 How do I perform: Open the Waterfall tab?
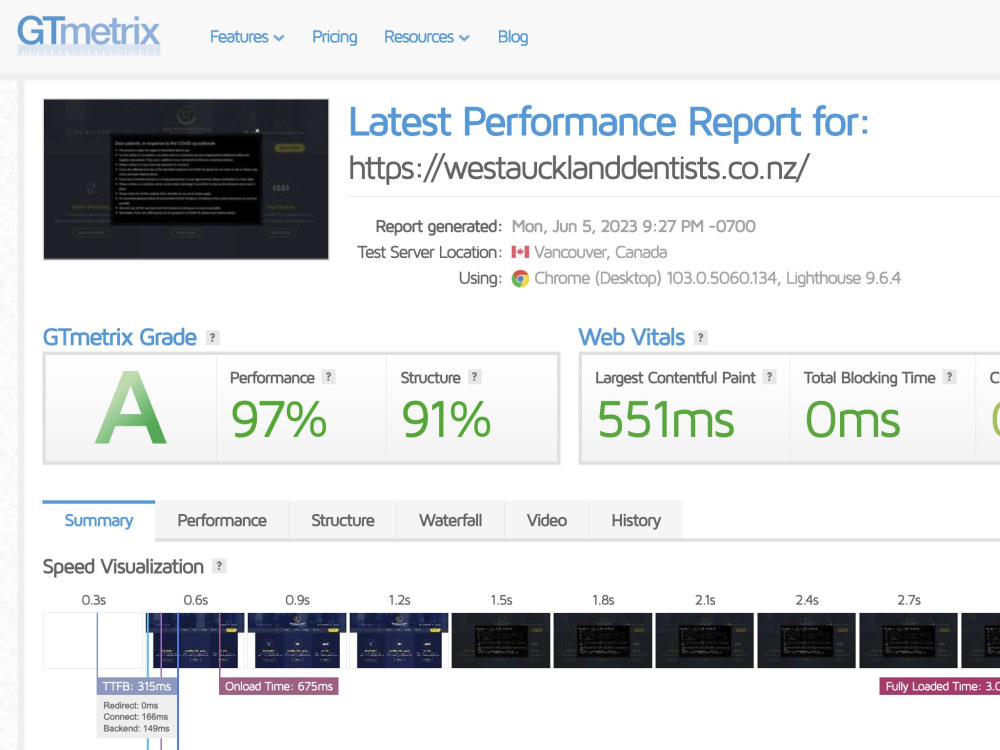coord(450,520)
